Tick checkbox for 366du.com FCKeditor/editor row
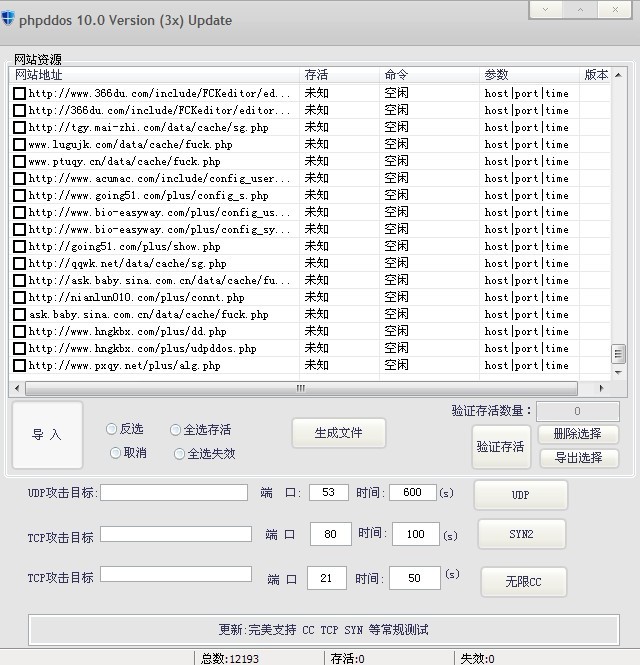The image size is (640, 665). click(19, 110)
